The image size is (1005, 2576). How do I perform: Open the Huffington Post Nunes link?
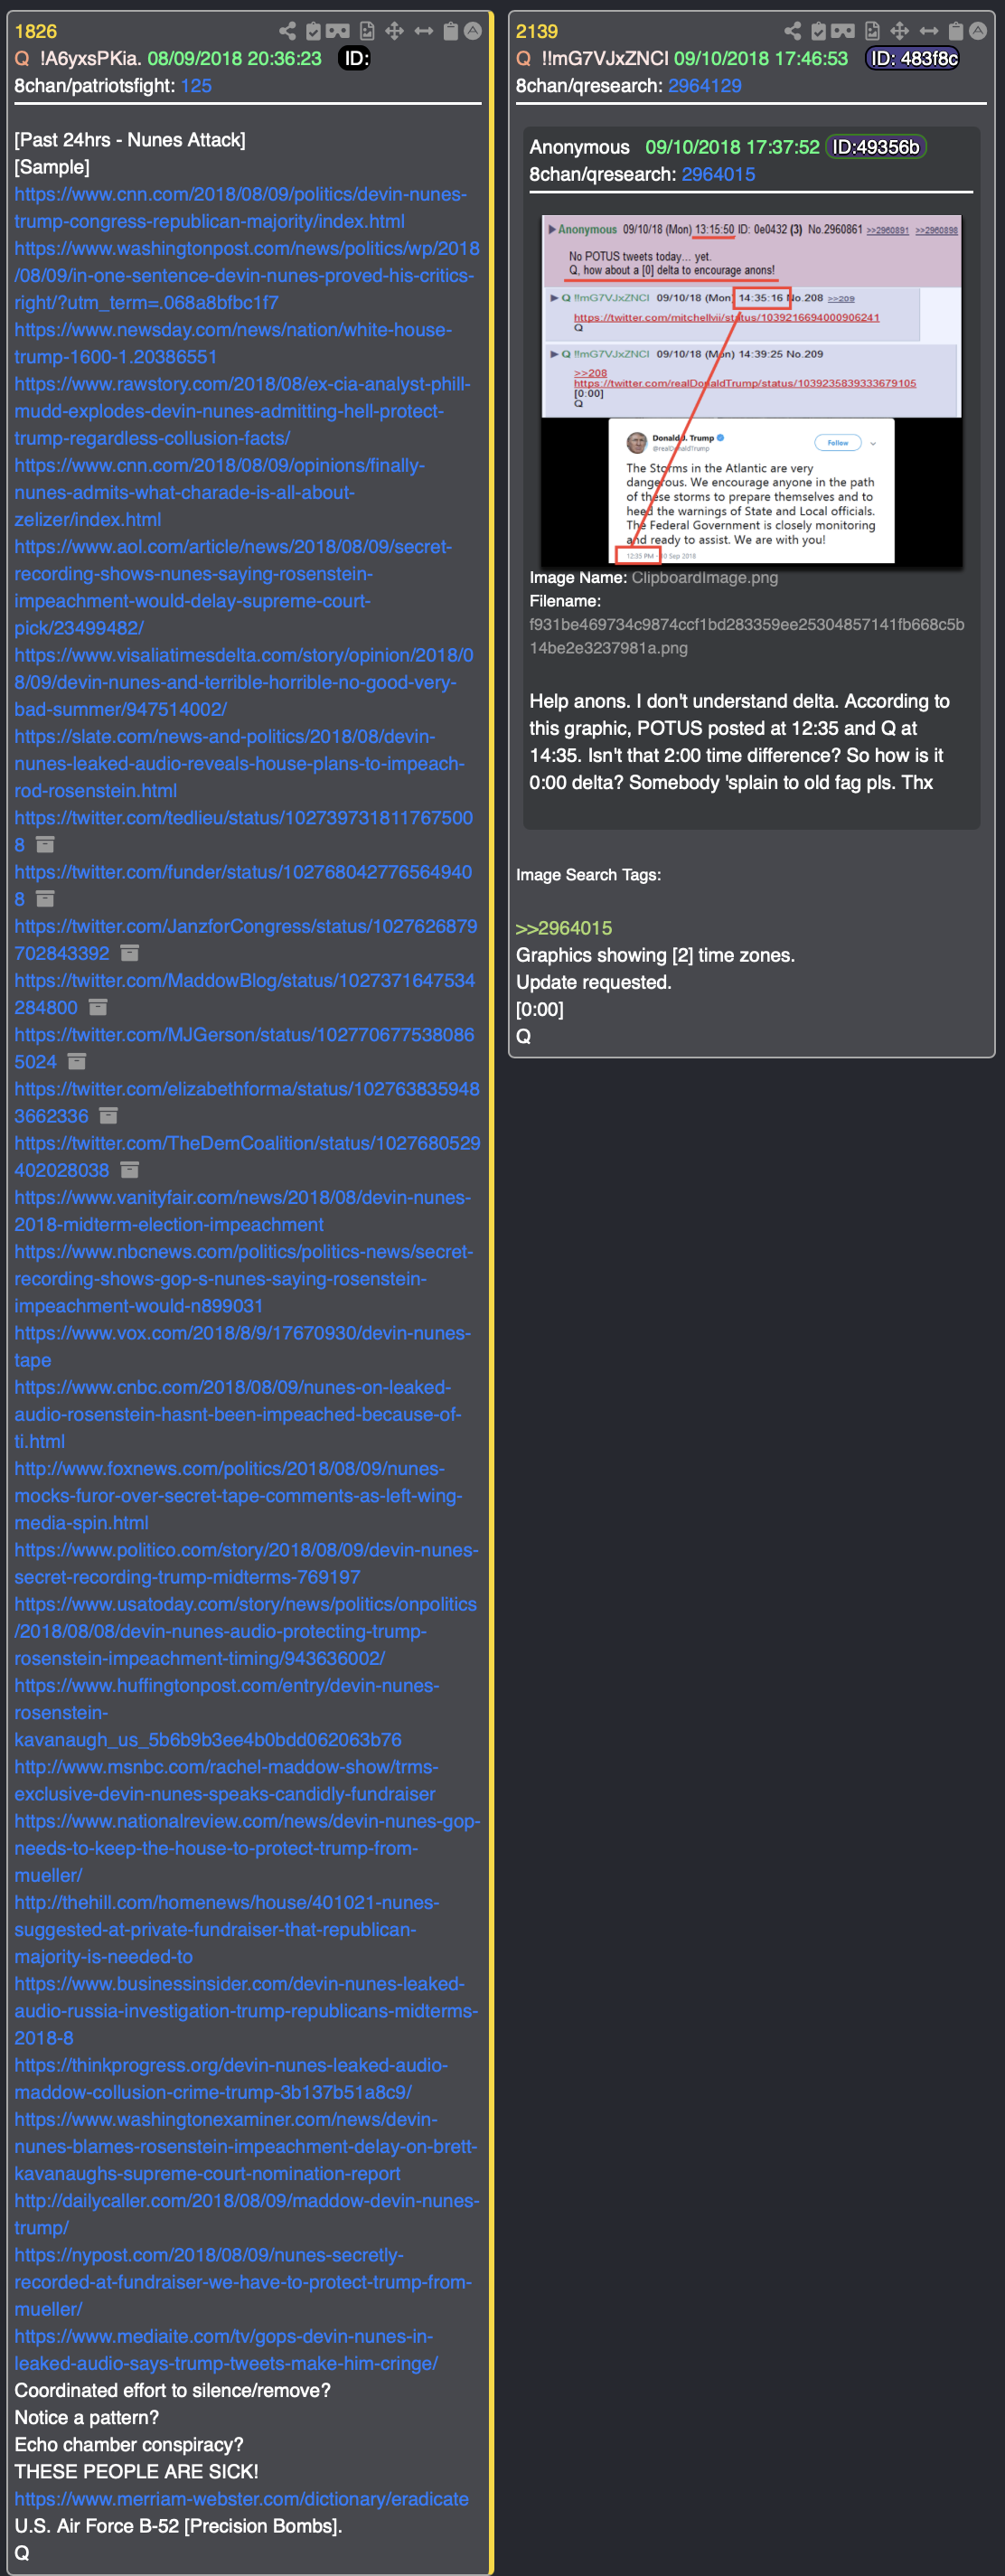[x=227, y=1712]
